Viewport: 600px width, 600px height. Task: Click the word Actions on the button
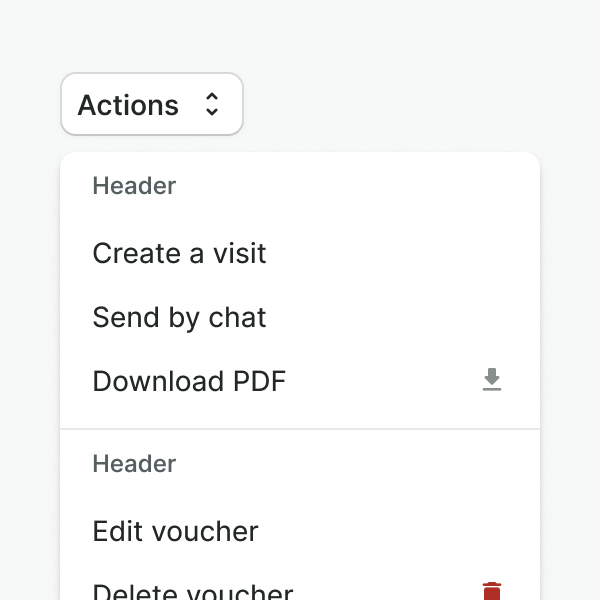click(128, 105)
